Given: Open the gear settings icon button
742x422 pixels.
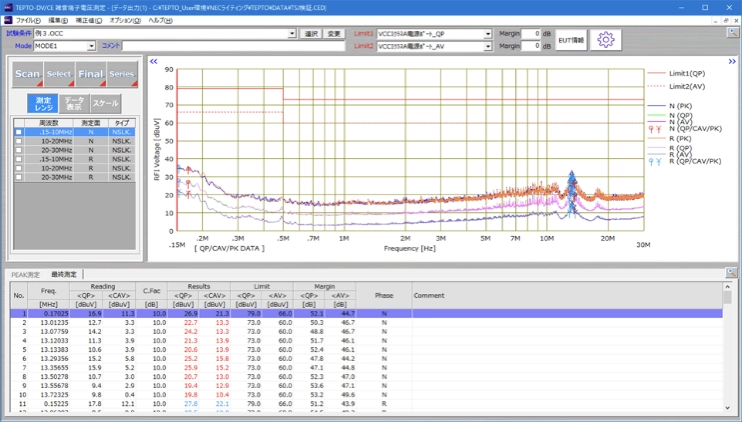Looking at the screenshot, I should tap(606, 40).
